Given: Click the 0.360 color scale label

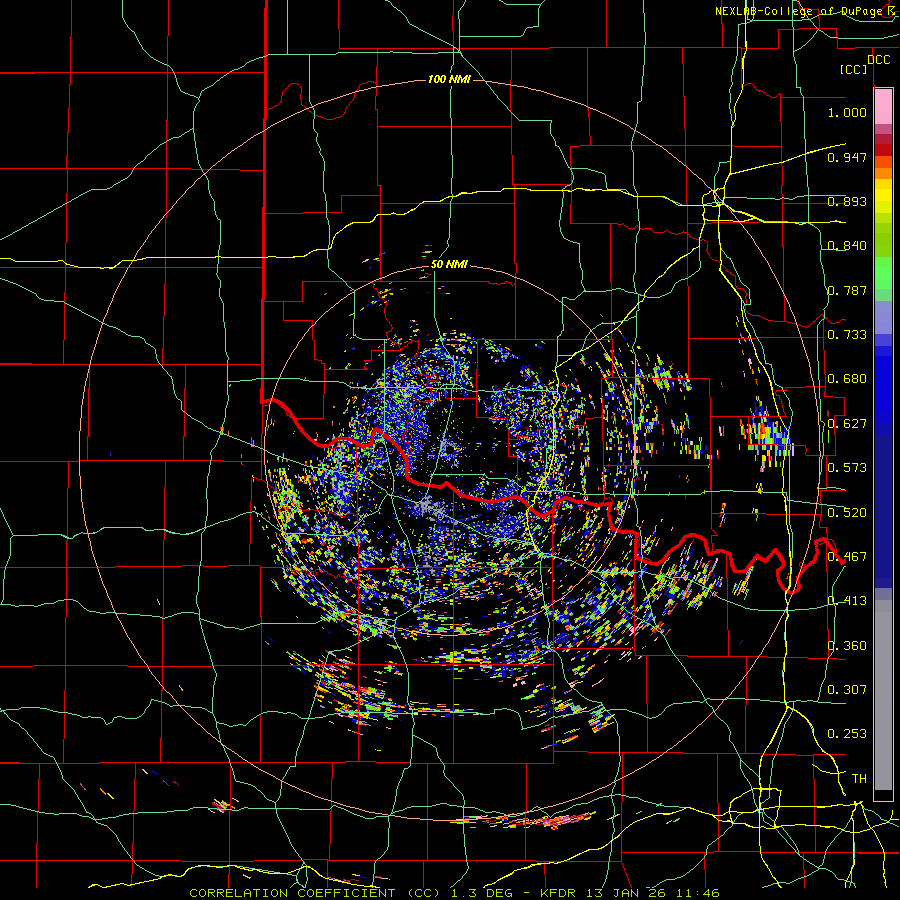Looking at the screenshot, I should pyautogui.click(x=847, y=646).
